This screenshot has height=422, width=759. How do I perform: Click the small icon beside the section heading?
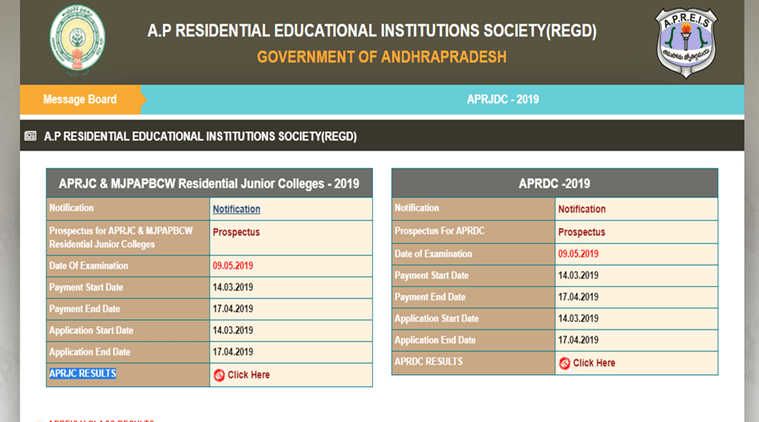click(30, 136)
